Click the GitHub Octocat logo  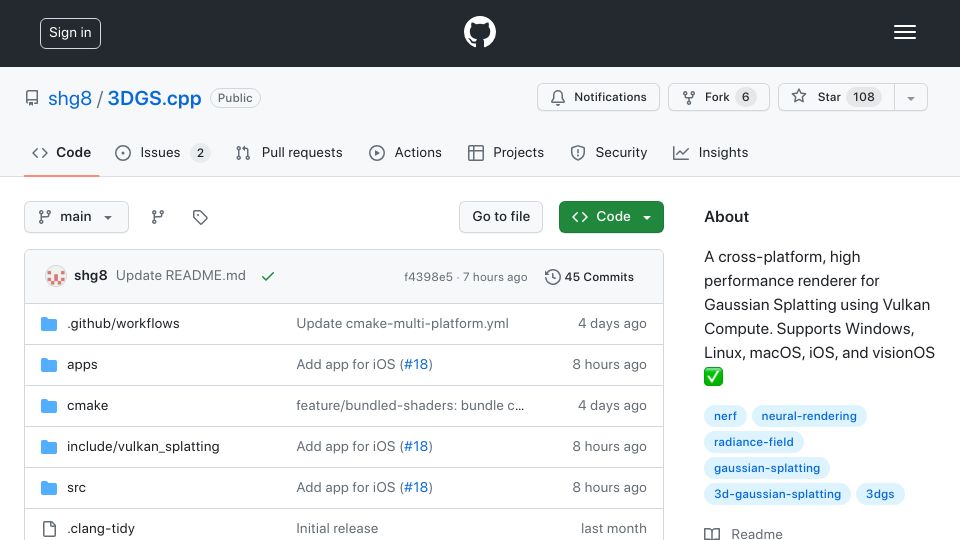(x=479, y=32)
